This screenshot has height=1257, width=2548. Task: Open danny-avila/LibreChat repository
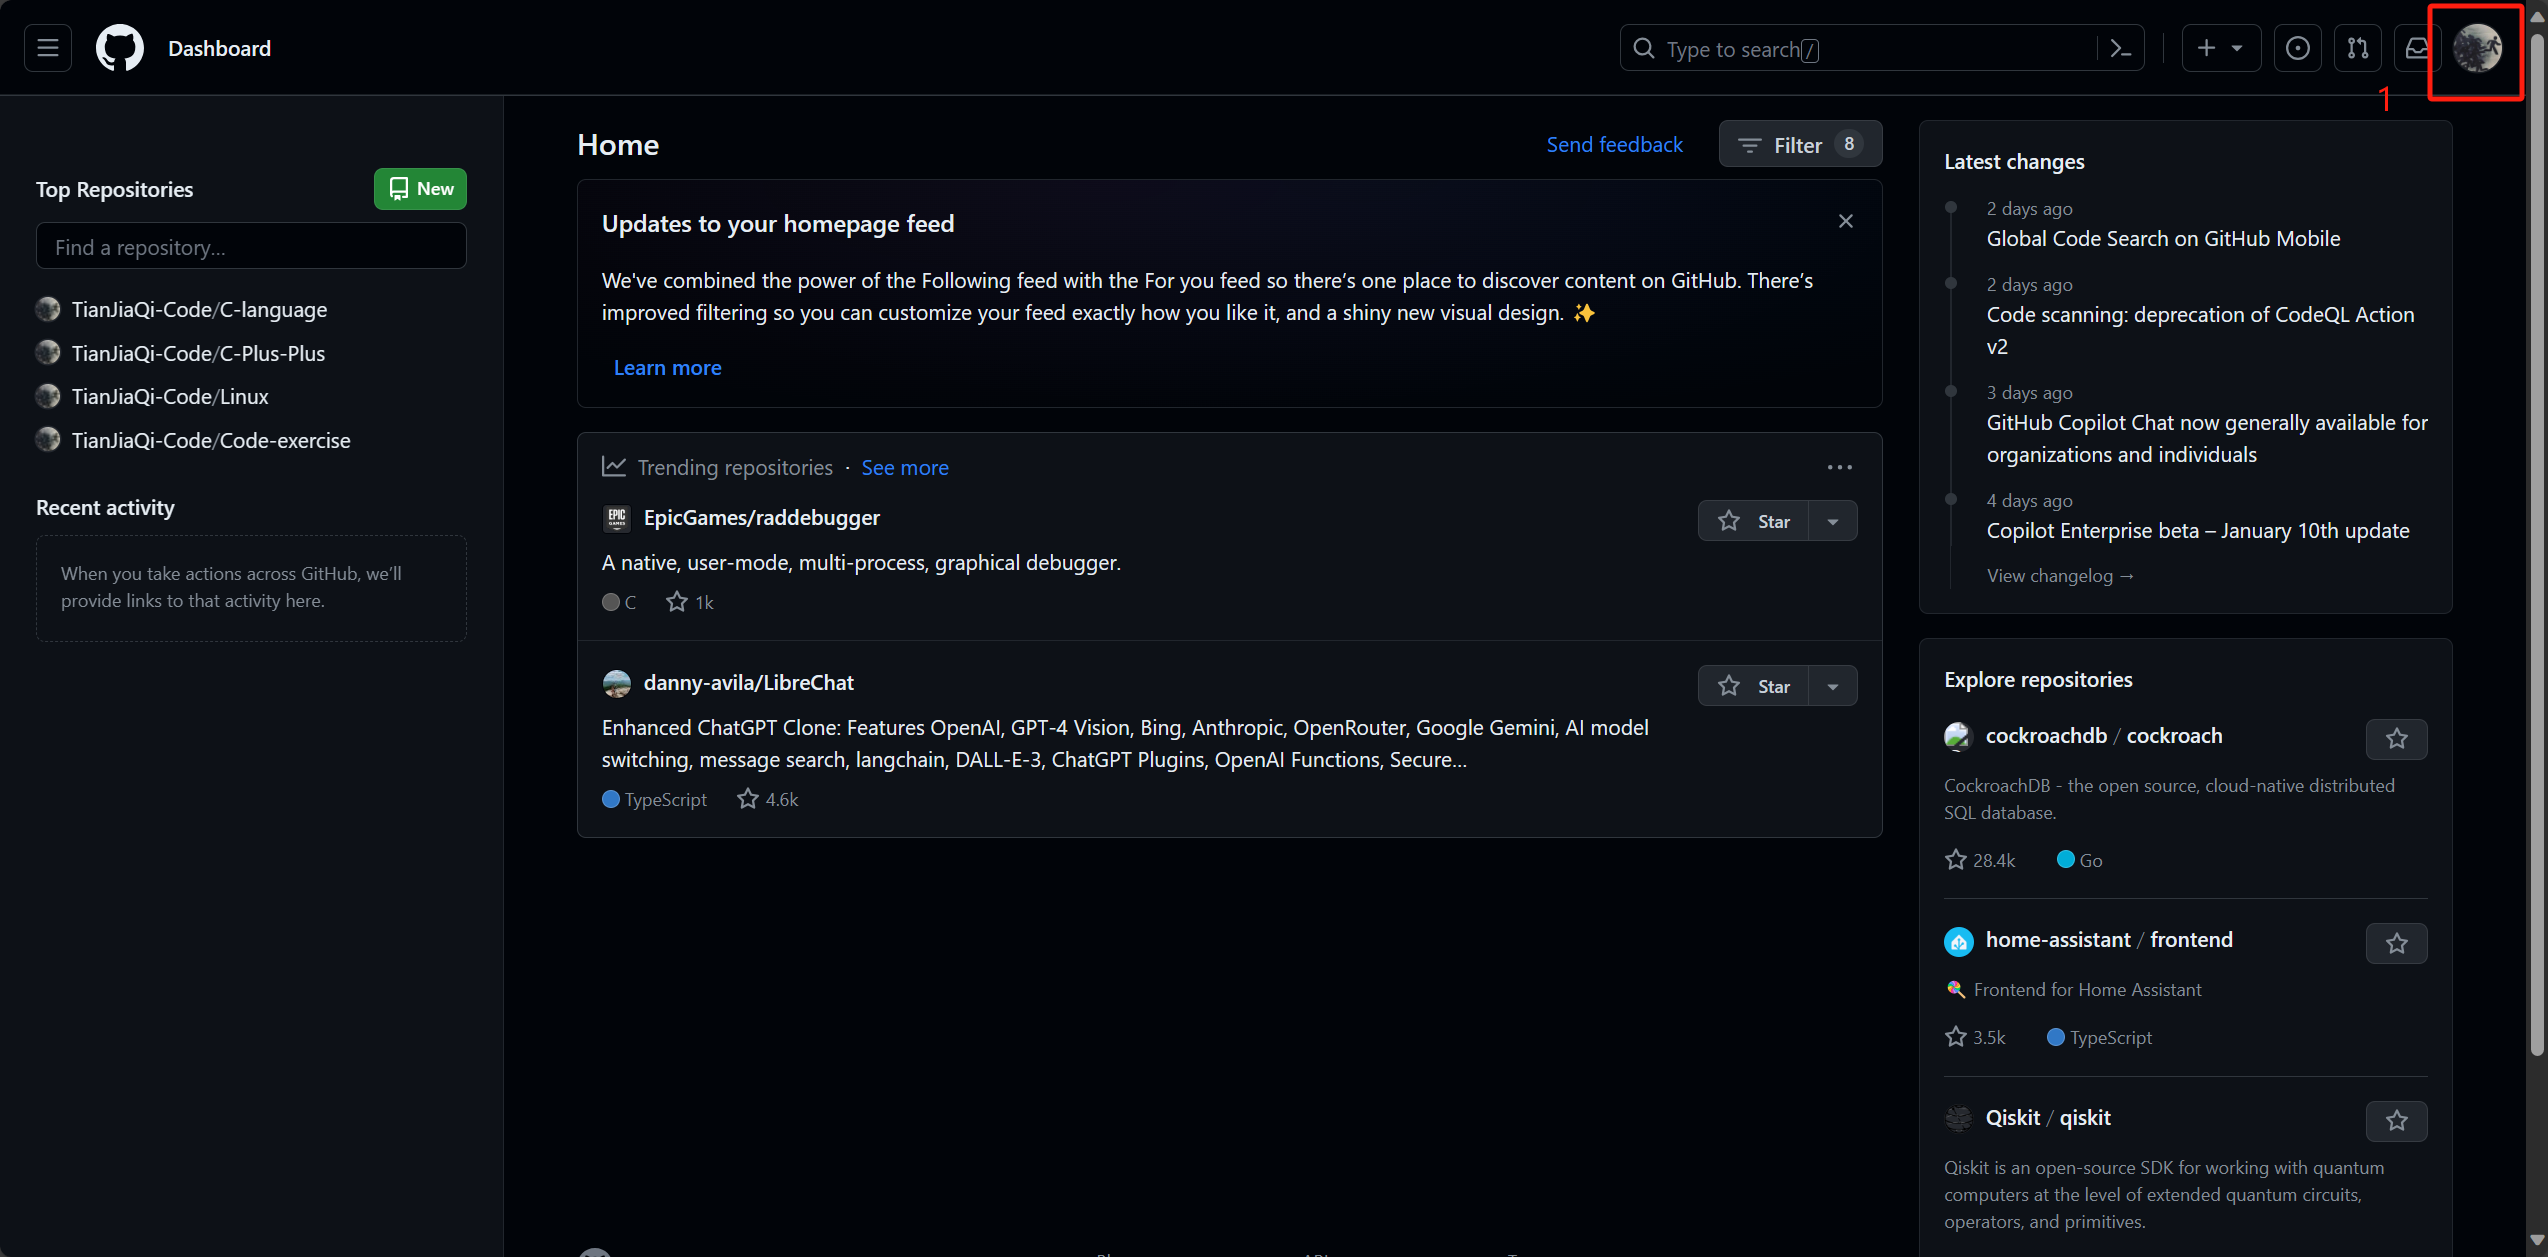point(748,682)
